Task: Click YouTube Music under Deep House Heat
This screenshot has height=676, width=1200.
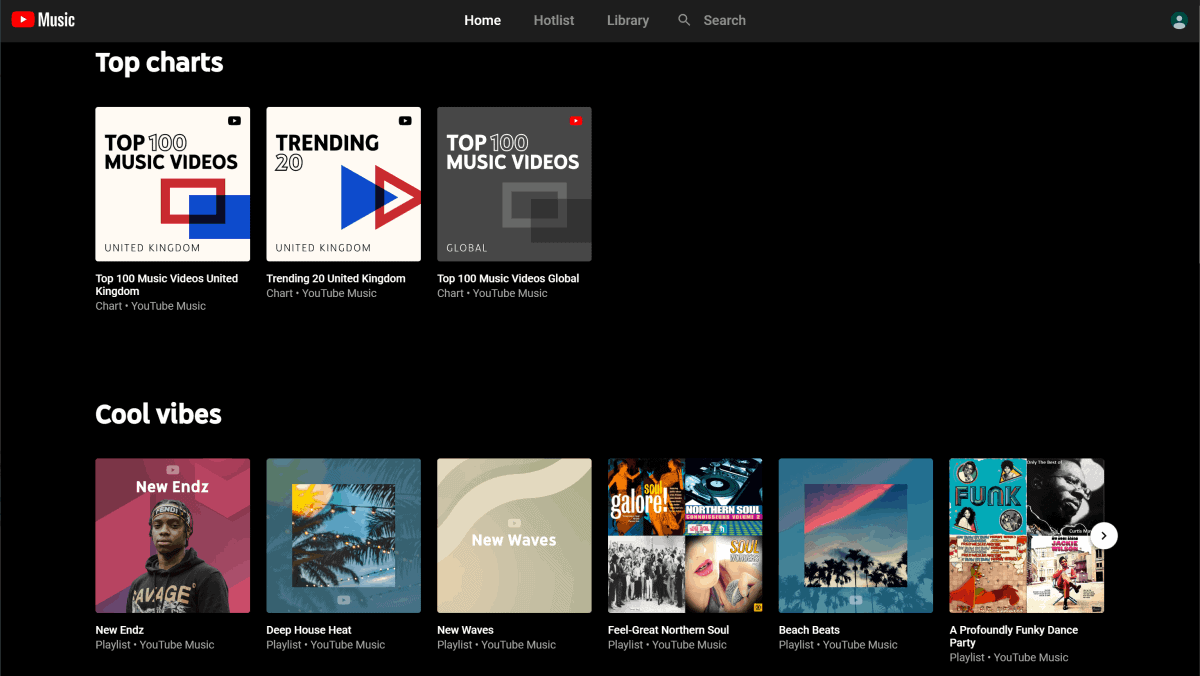Action: (348, 645)
